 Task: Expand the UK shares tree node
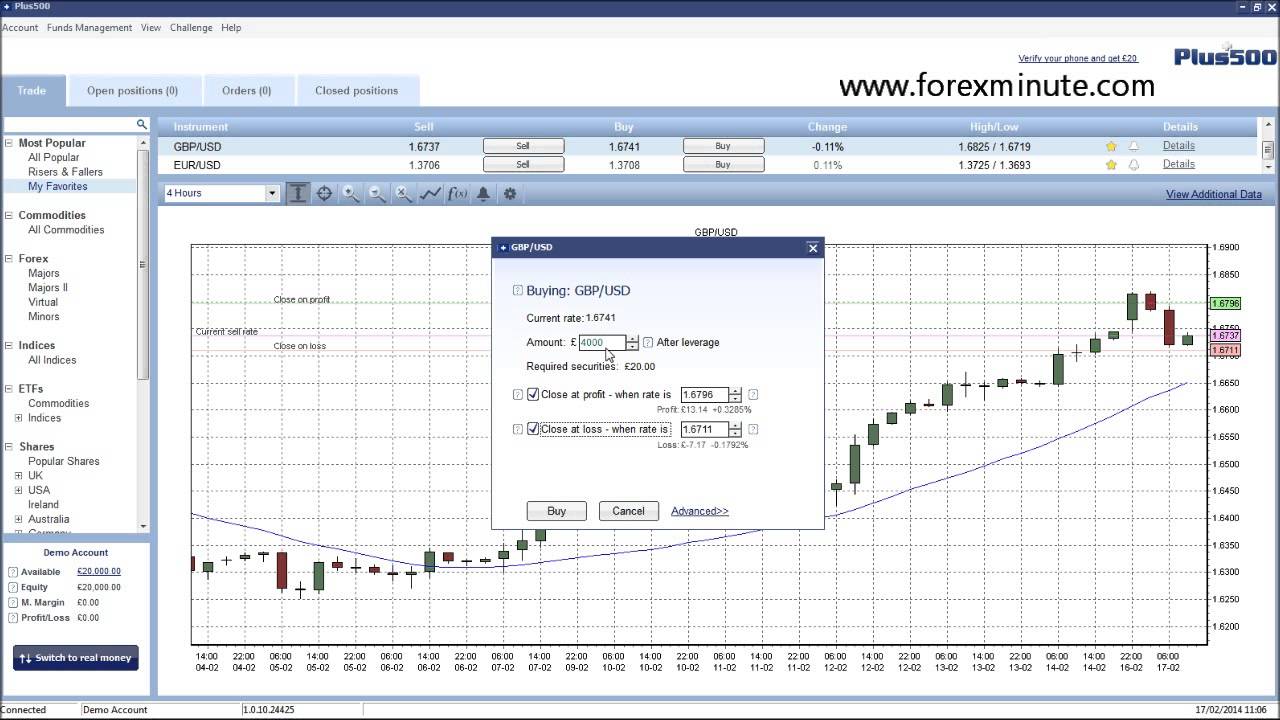point(18,476)
